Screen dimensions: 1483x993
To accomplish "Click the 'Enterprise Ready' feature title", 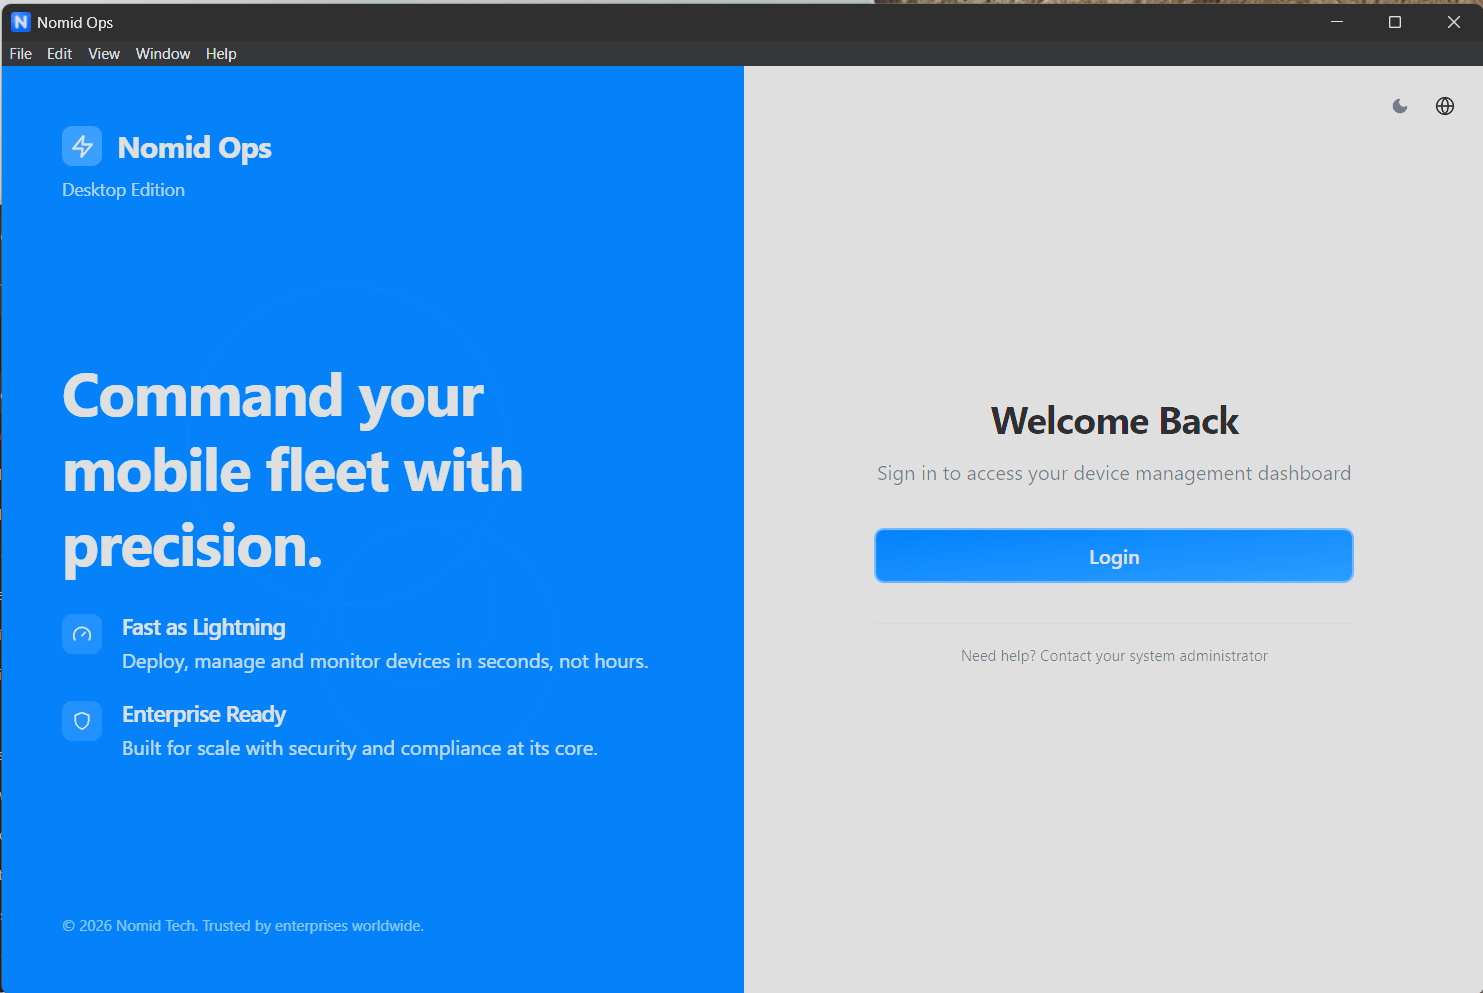I will pos(204,714).
